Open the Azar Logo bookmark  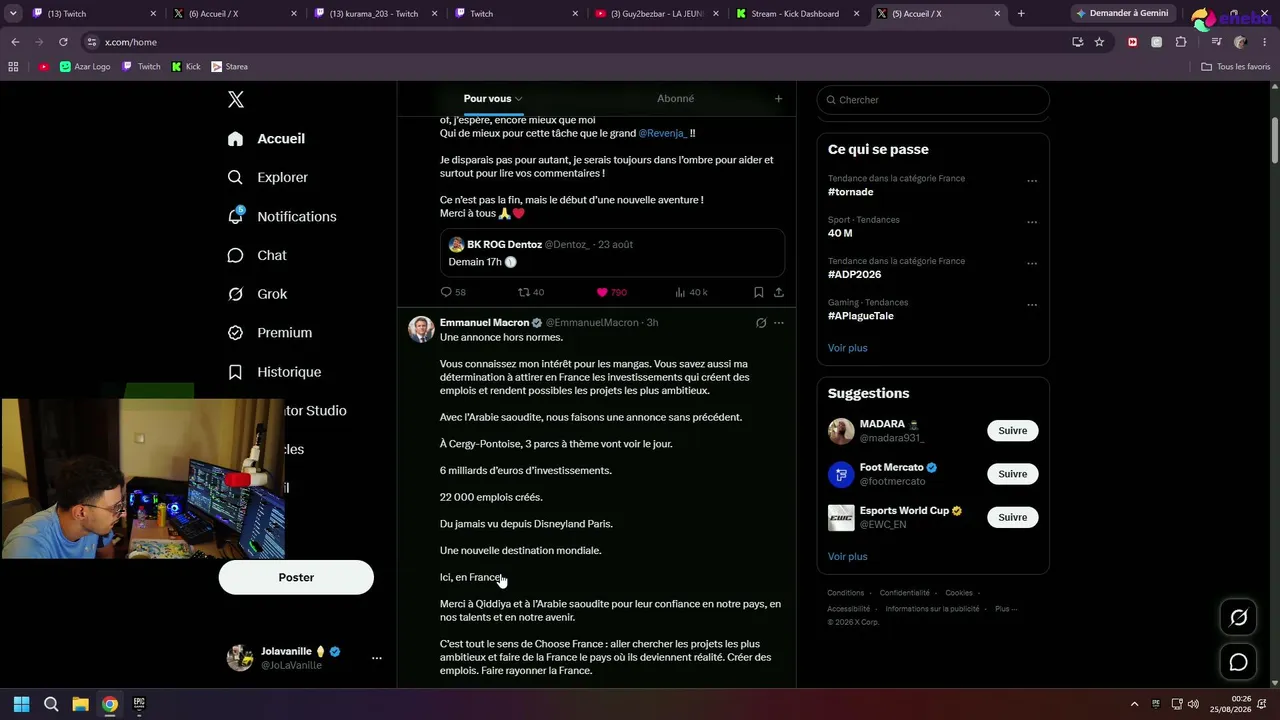tap(85, 67)
